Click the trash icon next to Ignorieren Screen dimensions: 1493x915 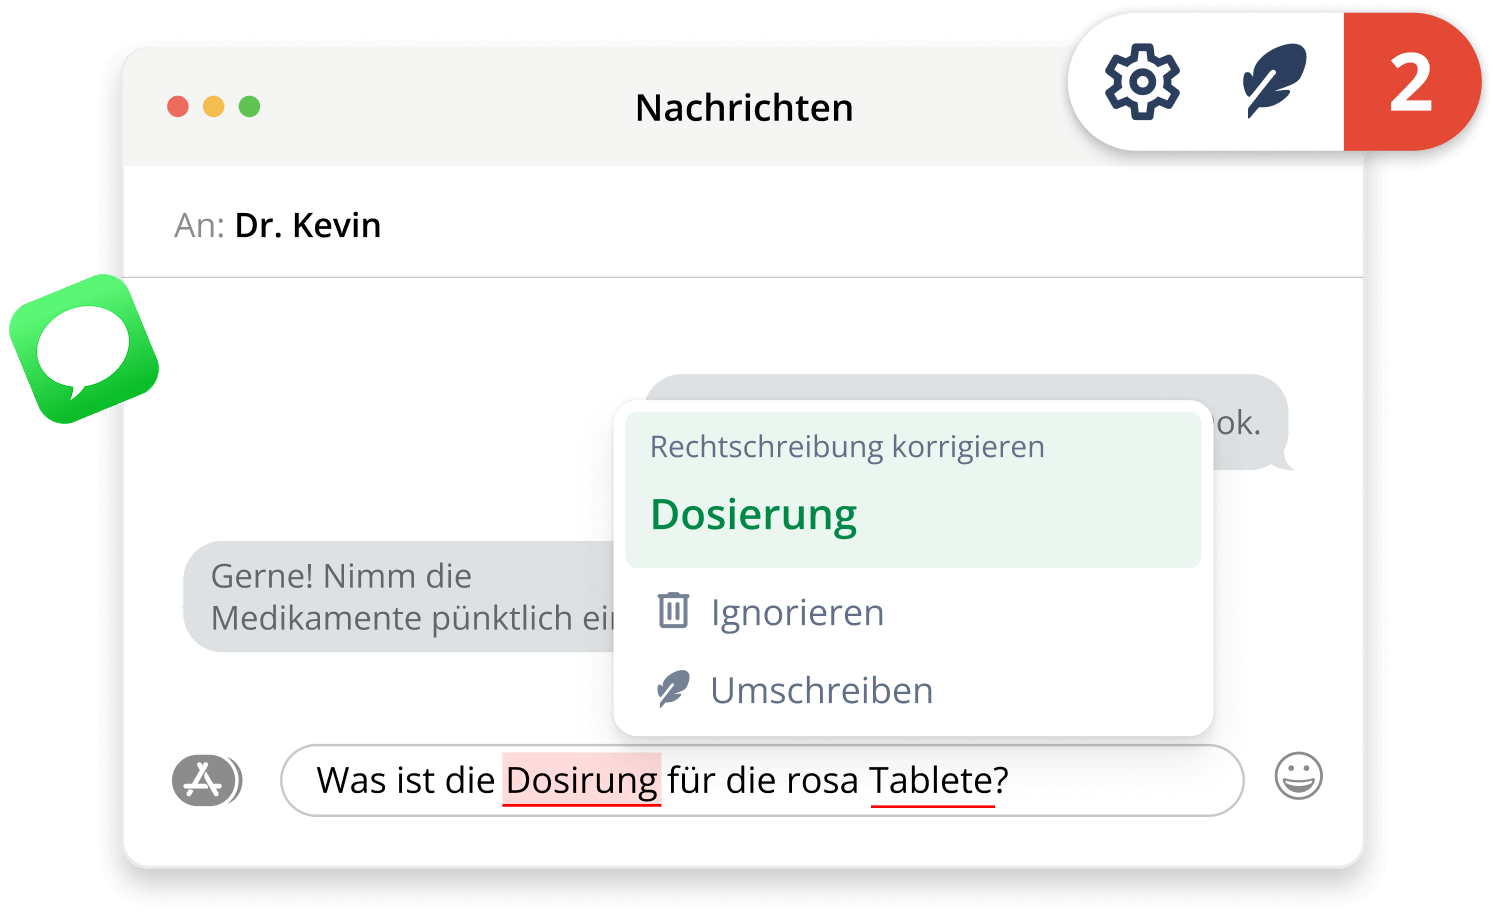click(673, 611)
